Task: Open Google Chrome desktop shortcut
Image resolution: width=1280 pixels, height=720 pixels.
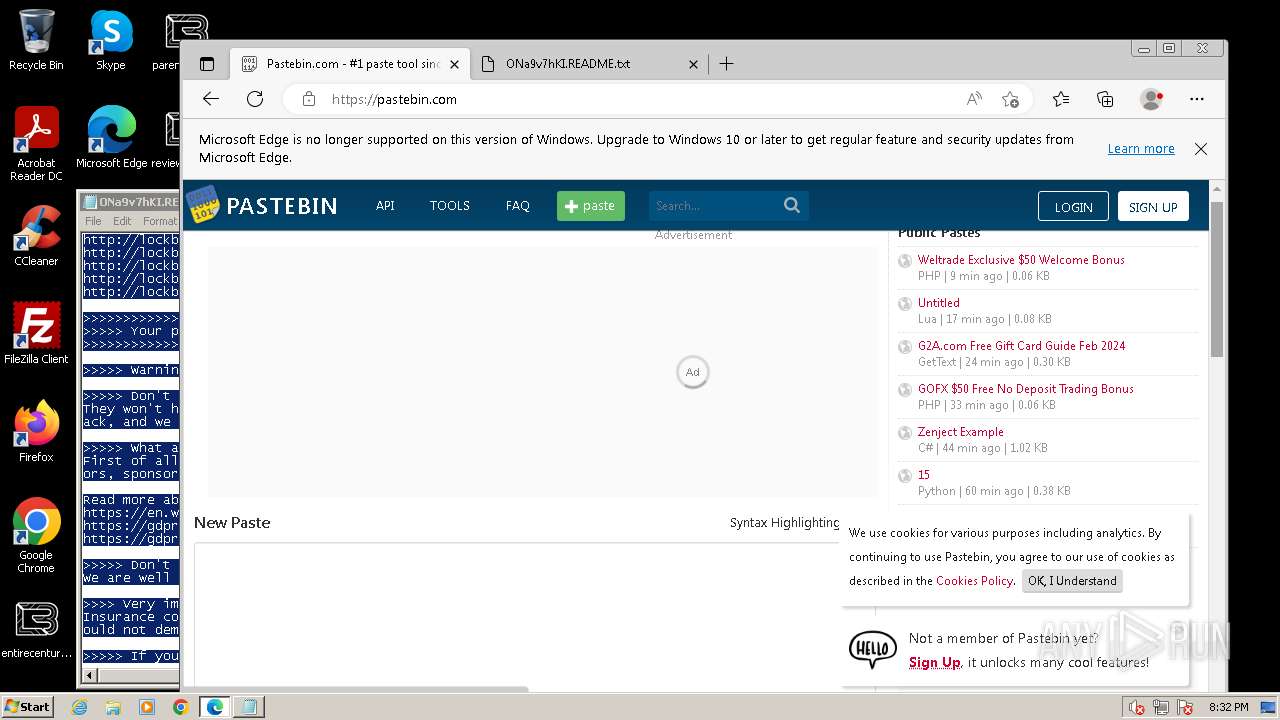Action: (36, 535)
